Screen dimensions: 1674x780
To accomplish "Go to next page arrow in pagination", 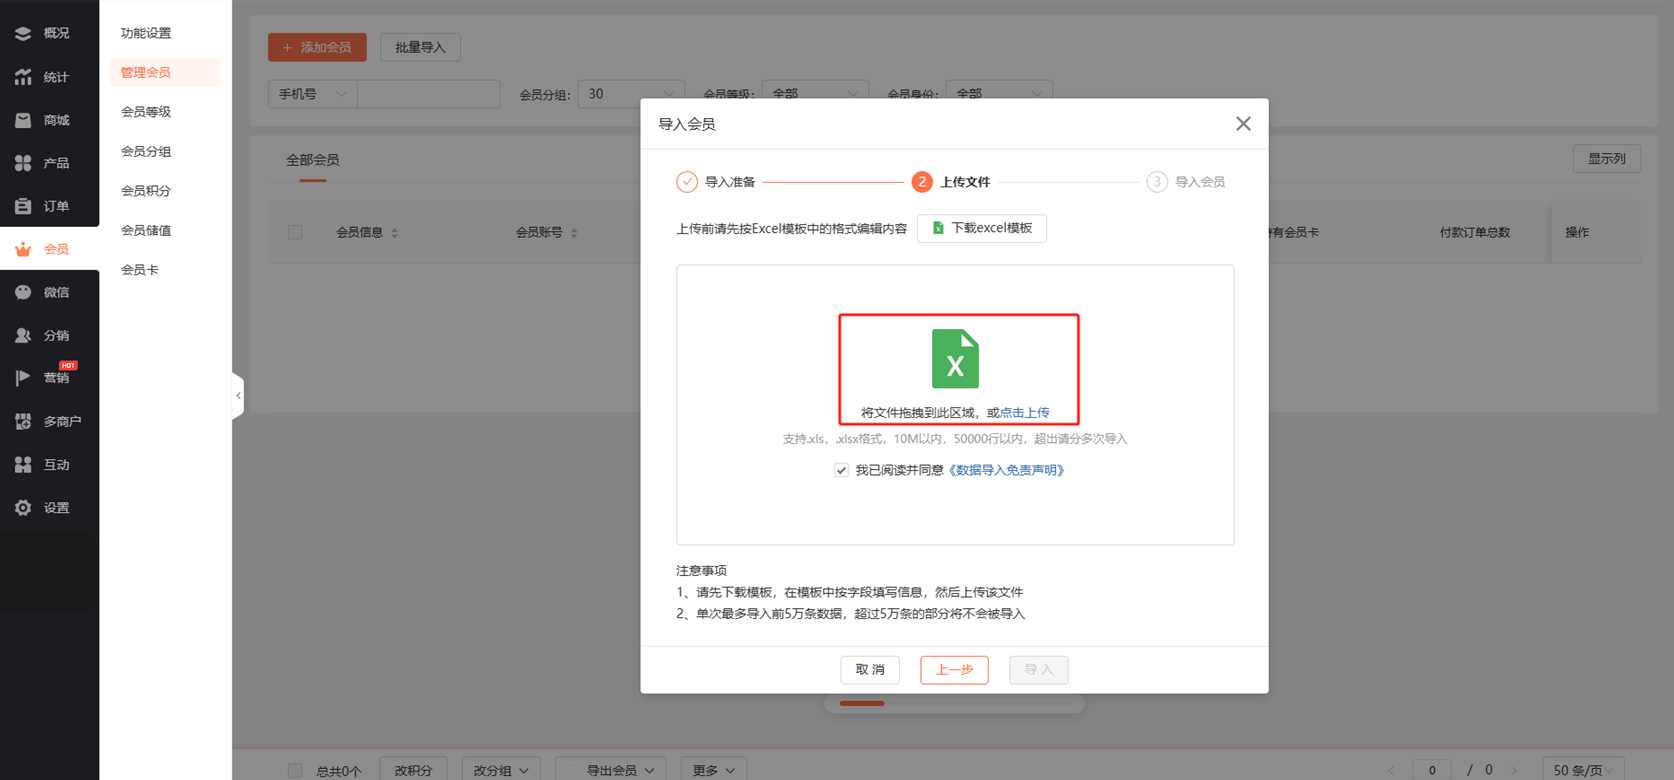I will [1514, 770].
